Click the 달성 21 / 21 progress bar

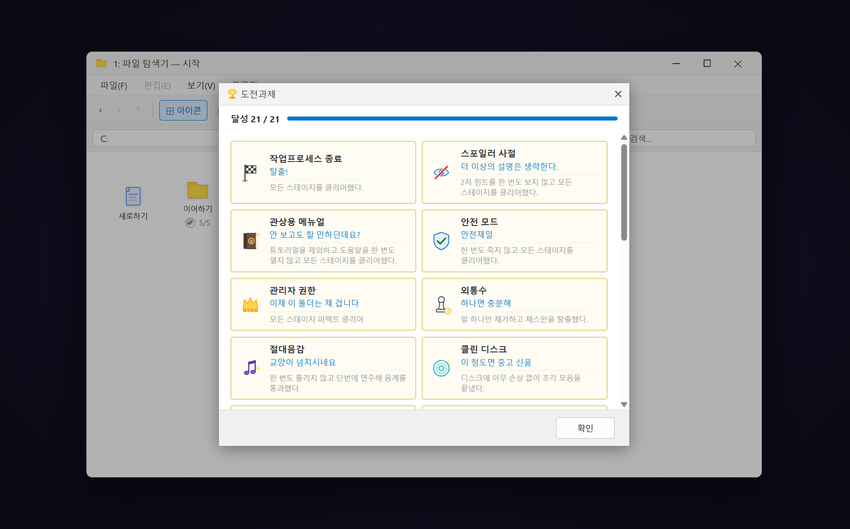(x=452, y=118)
